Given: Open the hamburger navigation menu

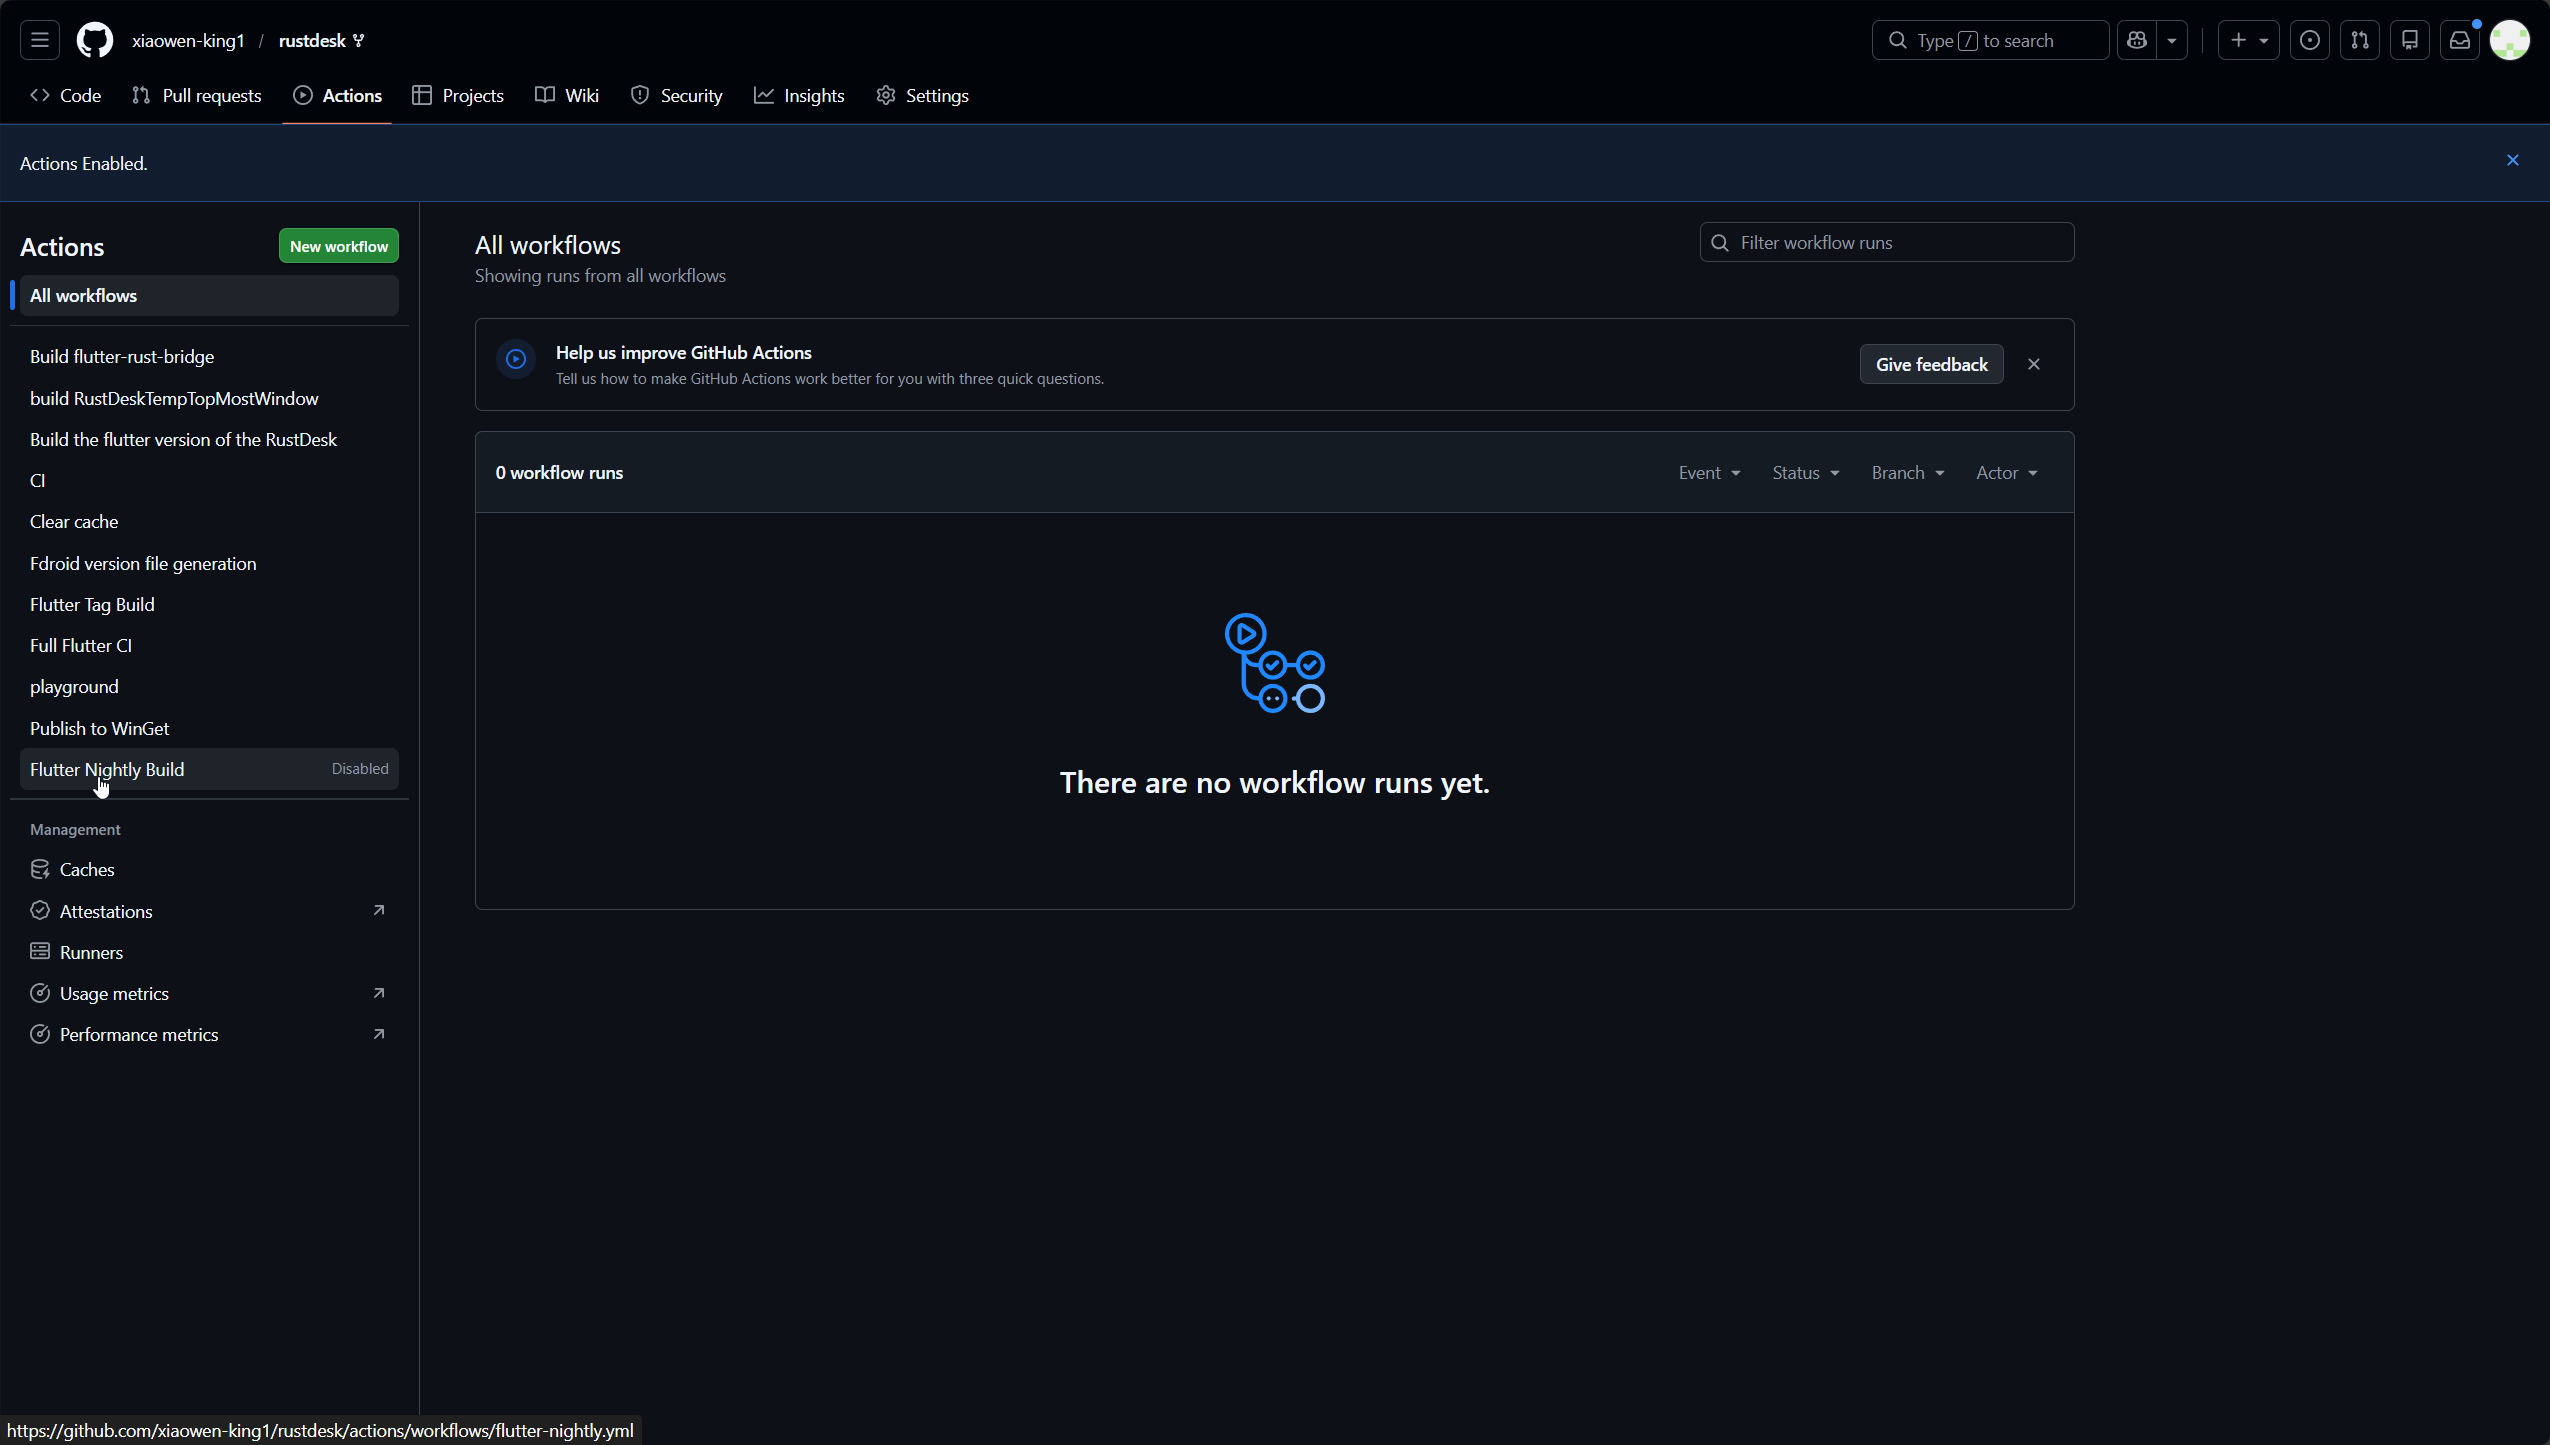Looking at the screenshot, I should click(40, 40).
